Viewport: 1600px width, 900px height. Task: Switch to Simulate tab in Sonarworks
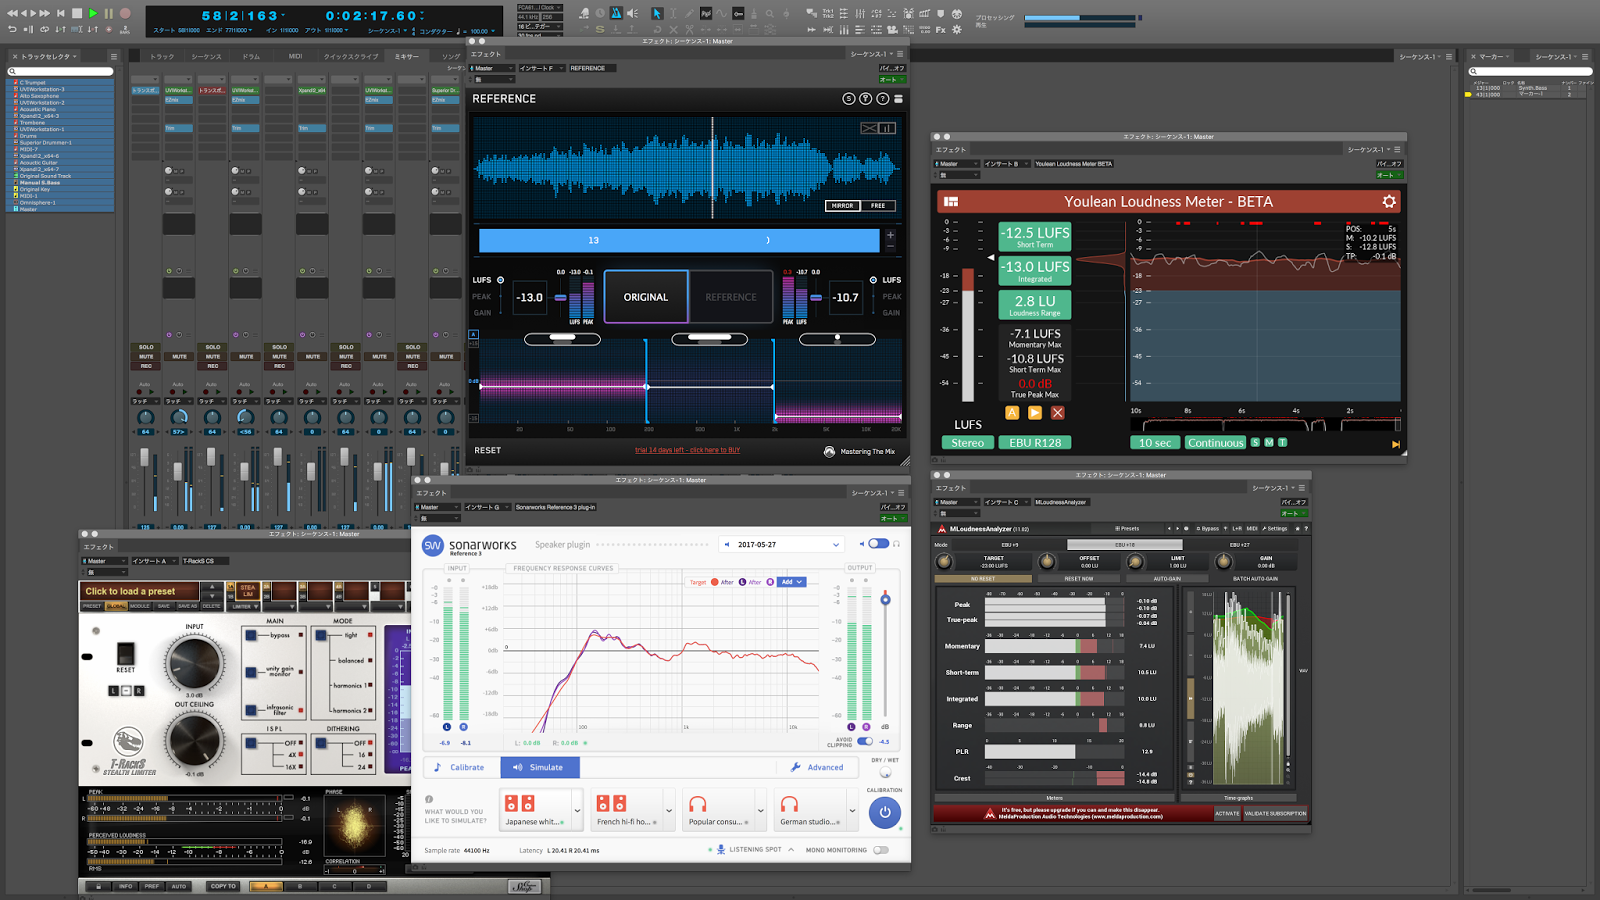539,767
